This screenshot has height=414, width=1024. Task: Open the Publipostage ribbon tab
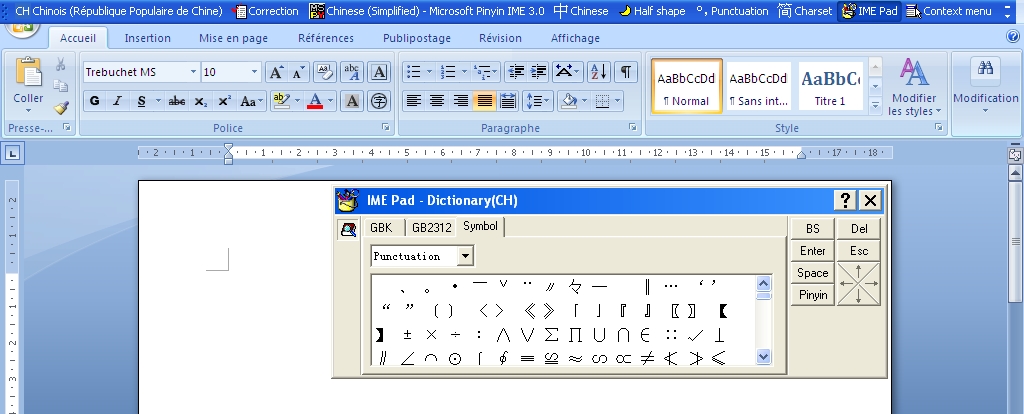pyautogui.click(x=417, y=38)
